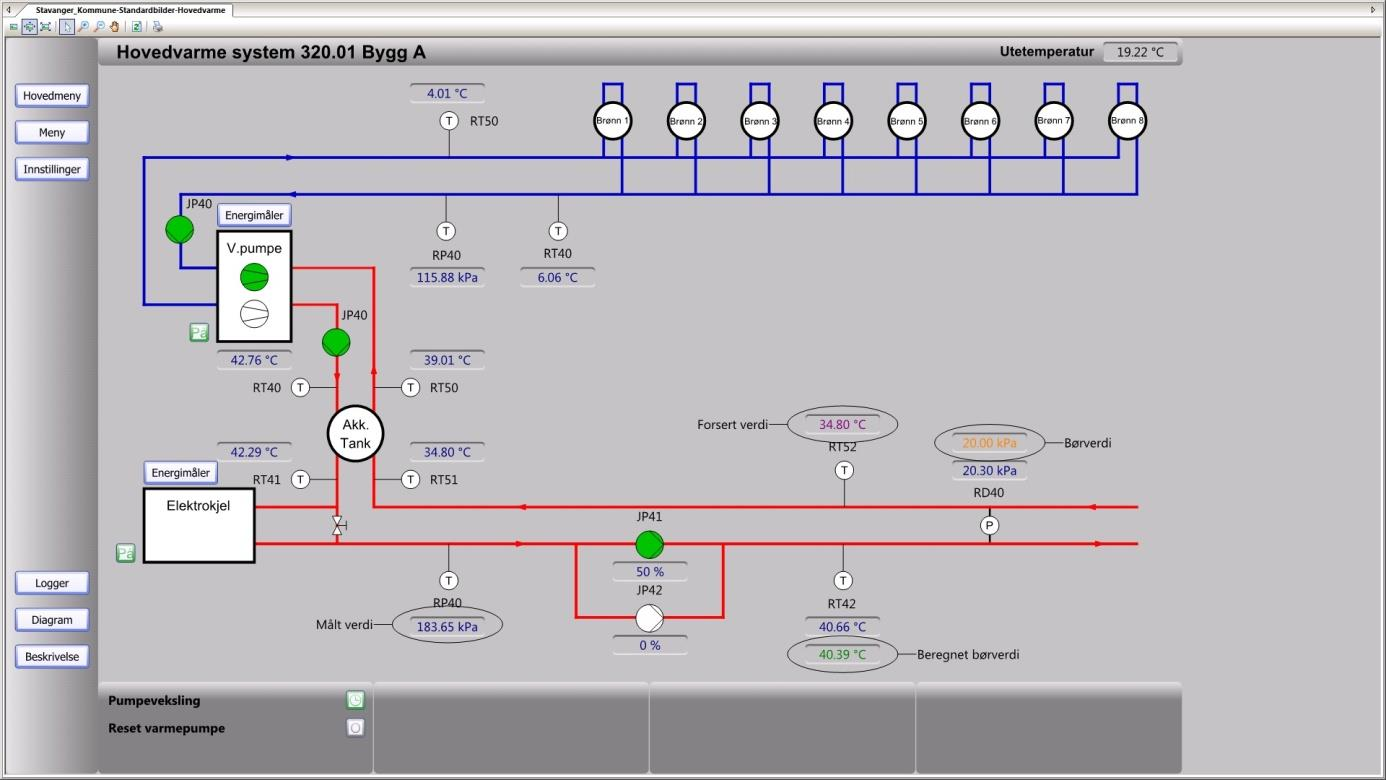Open Beskrivelse
1386x780 pixels.
click(x=52, y=657)
